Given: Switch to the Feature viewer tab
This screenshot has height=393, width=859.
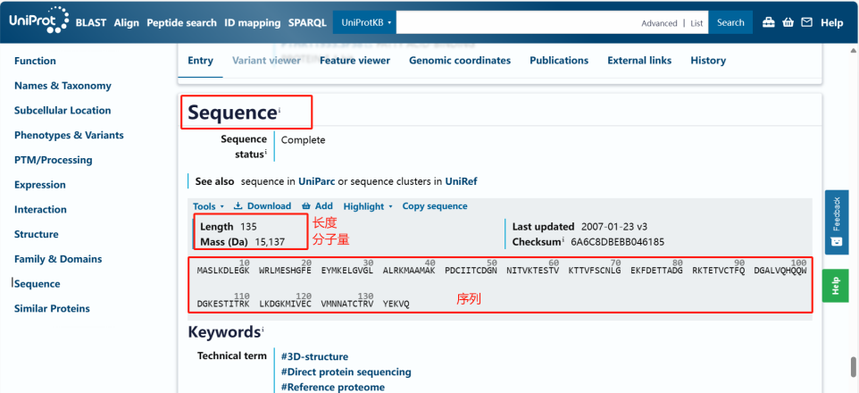Looking at the screenshot, I should pos(355,60).
